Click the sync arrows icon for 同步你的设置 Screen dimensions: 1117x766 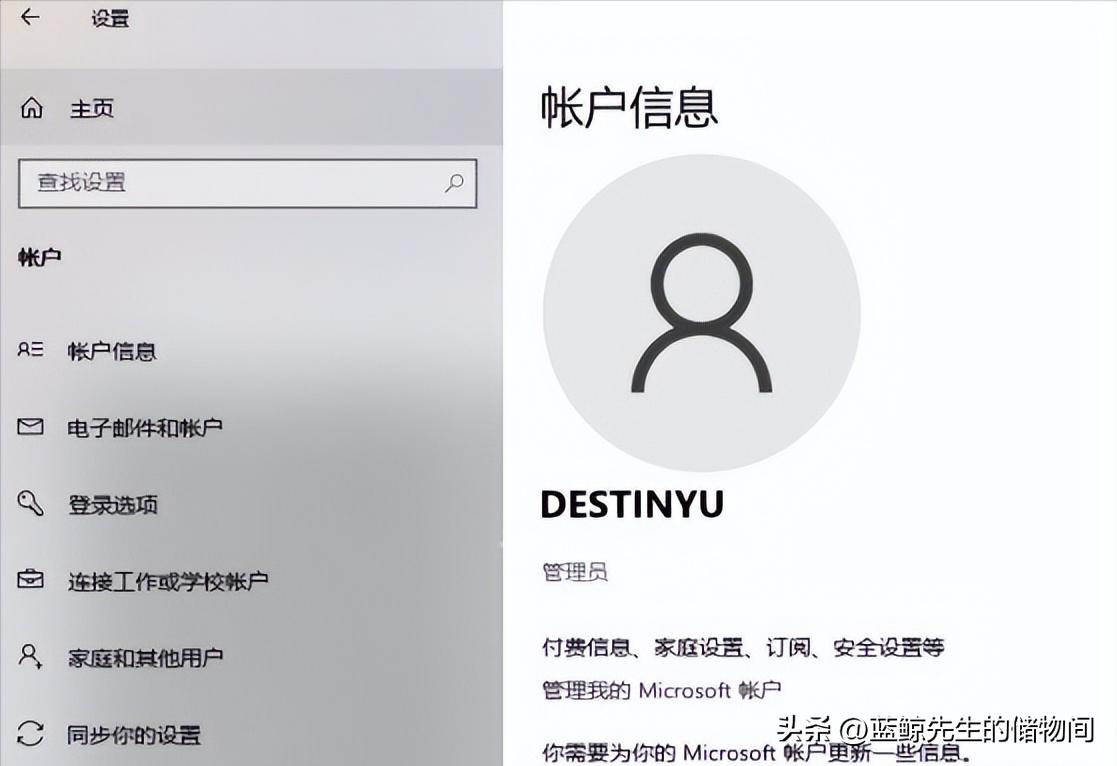click(x=31, y=734)
